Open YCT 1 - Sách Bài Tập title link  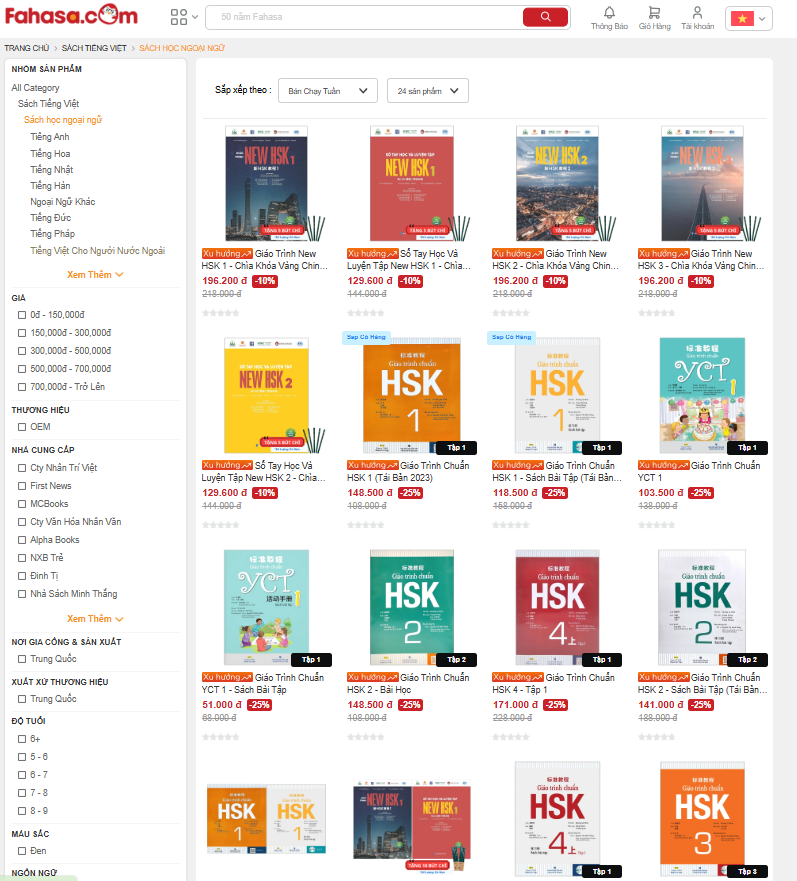(x=262, y=683)
